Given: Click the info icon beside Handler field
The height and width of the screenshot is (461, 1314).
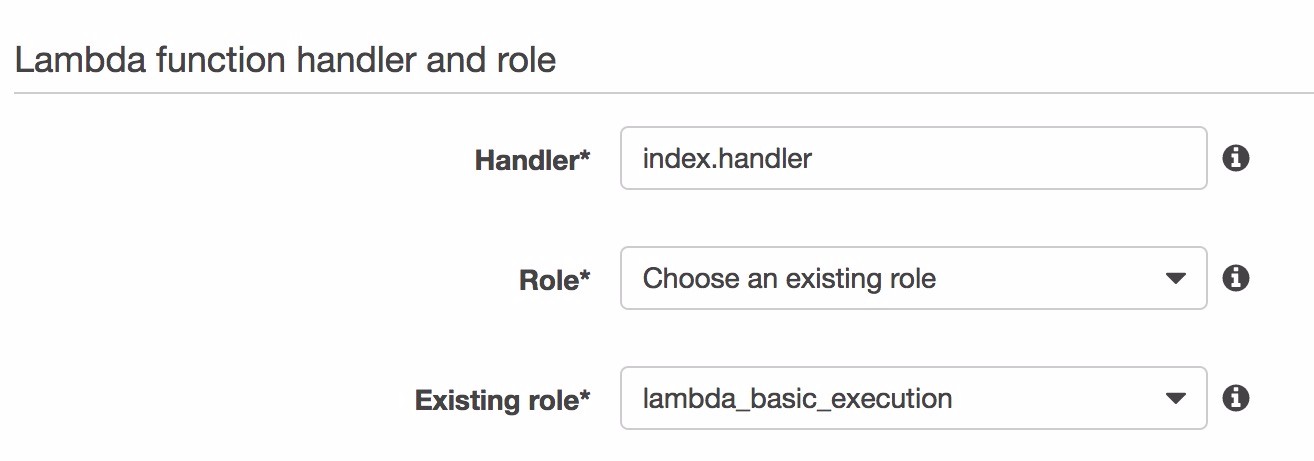Looking at the screenshot, I should point(1236,158).
